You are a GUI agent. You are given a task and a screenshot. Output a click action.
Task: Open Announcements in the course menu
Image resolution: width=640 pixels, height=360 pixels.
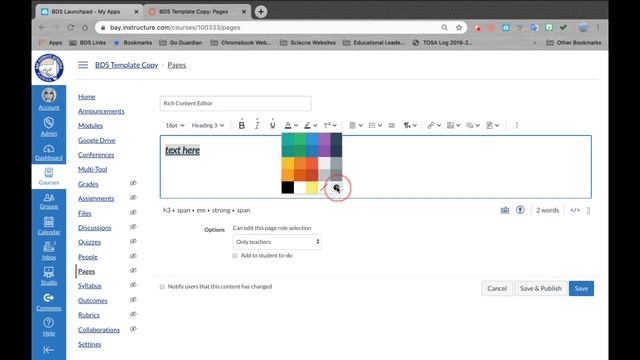[101, 111]
